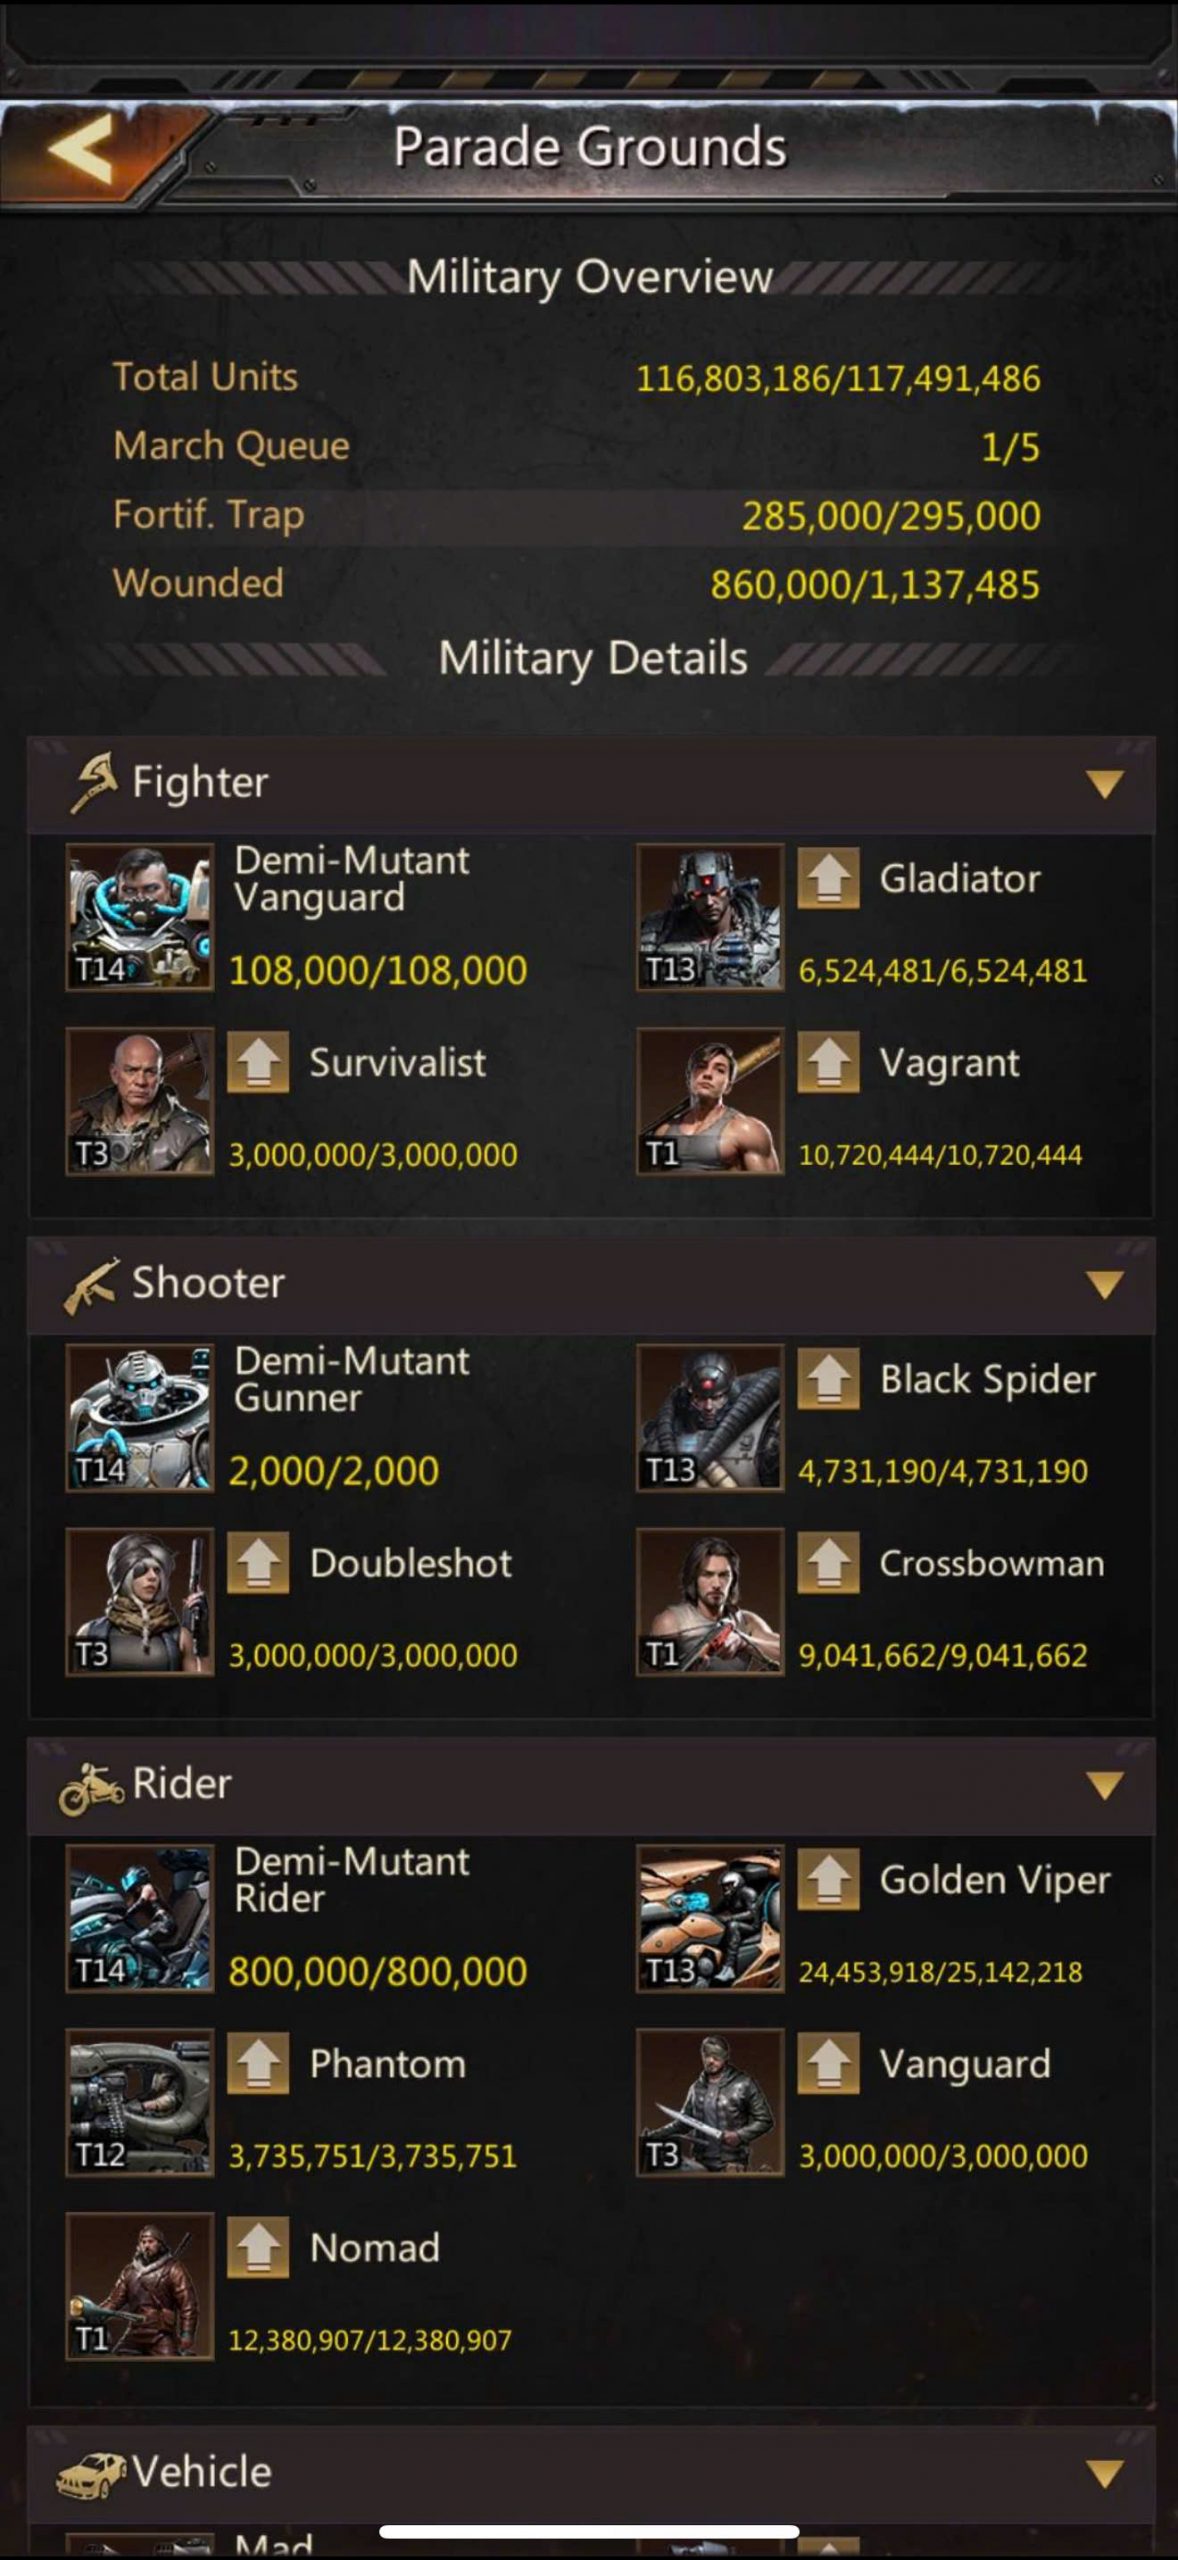
Task: Select the Vanguard T3 portrait
Action: [x=710, y=2102]
